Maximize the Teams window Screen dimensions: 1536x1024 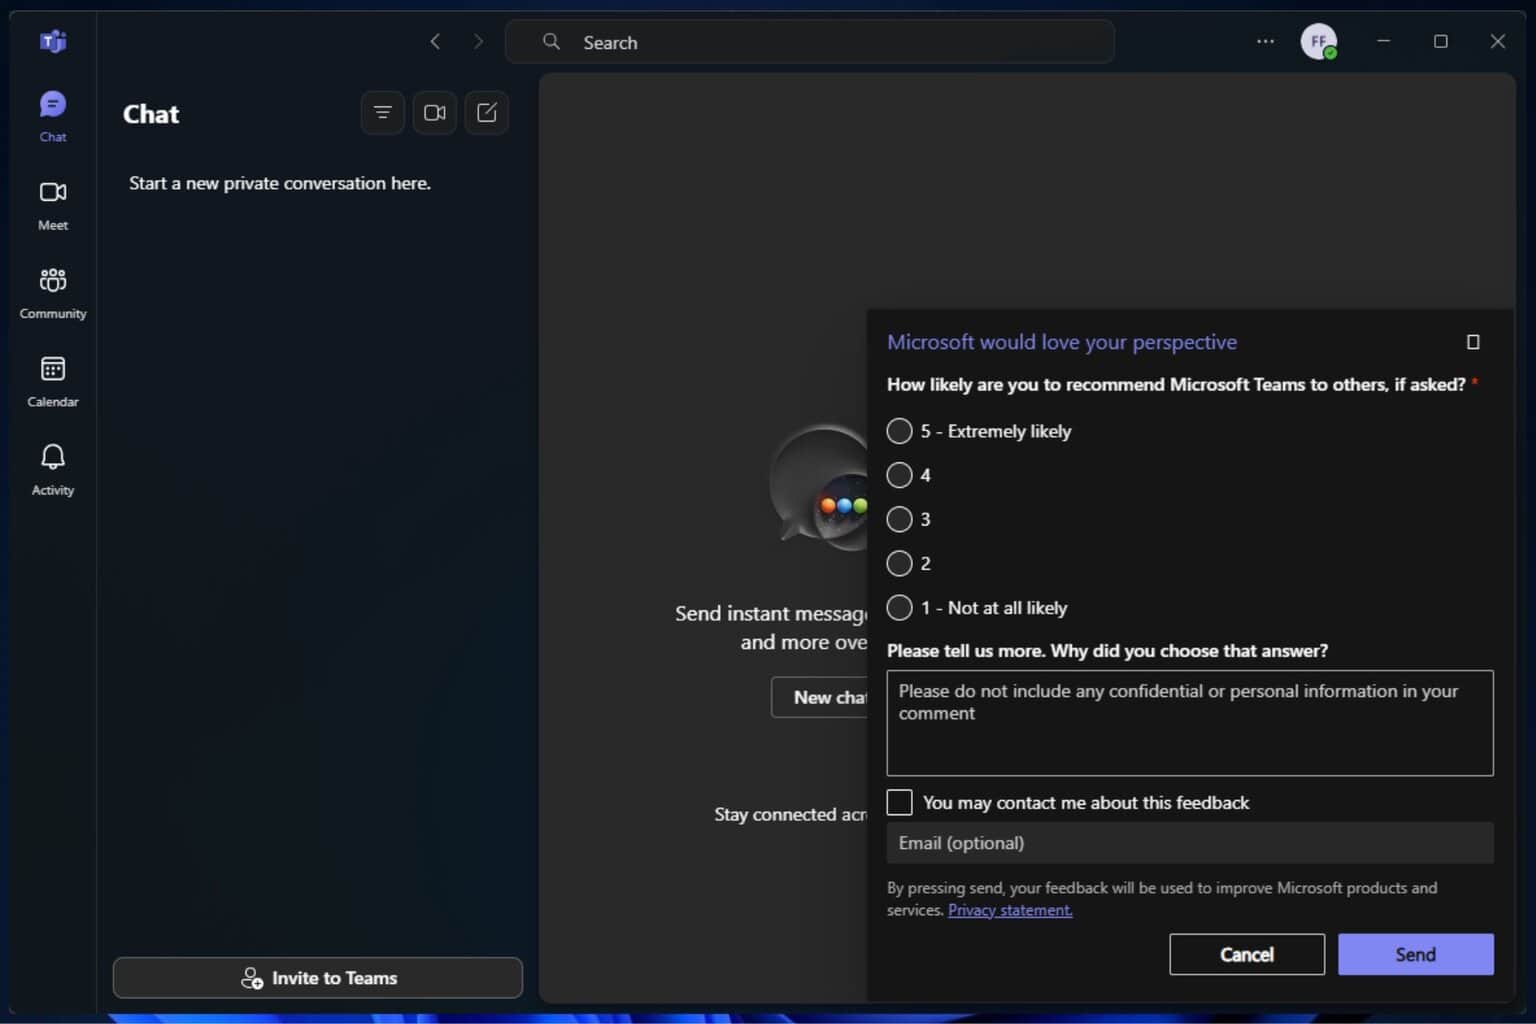(1441, 41)
